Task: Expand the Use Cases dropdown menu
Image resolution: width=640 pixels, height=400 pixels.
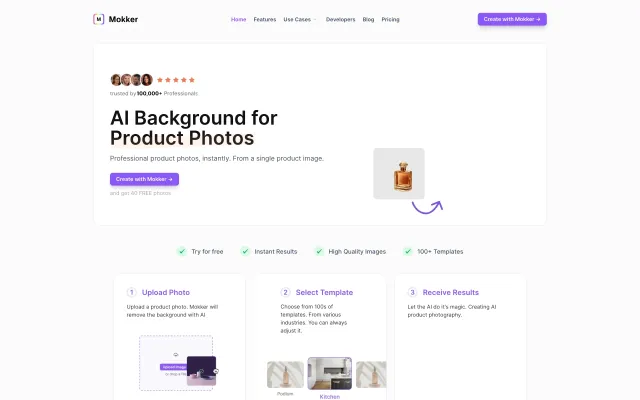Action: (x=300, y=19)
